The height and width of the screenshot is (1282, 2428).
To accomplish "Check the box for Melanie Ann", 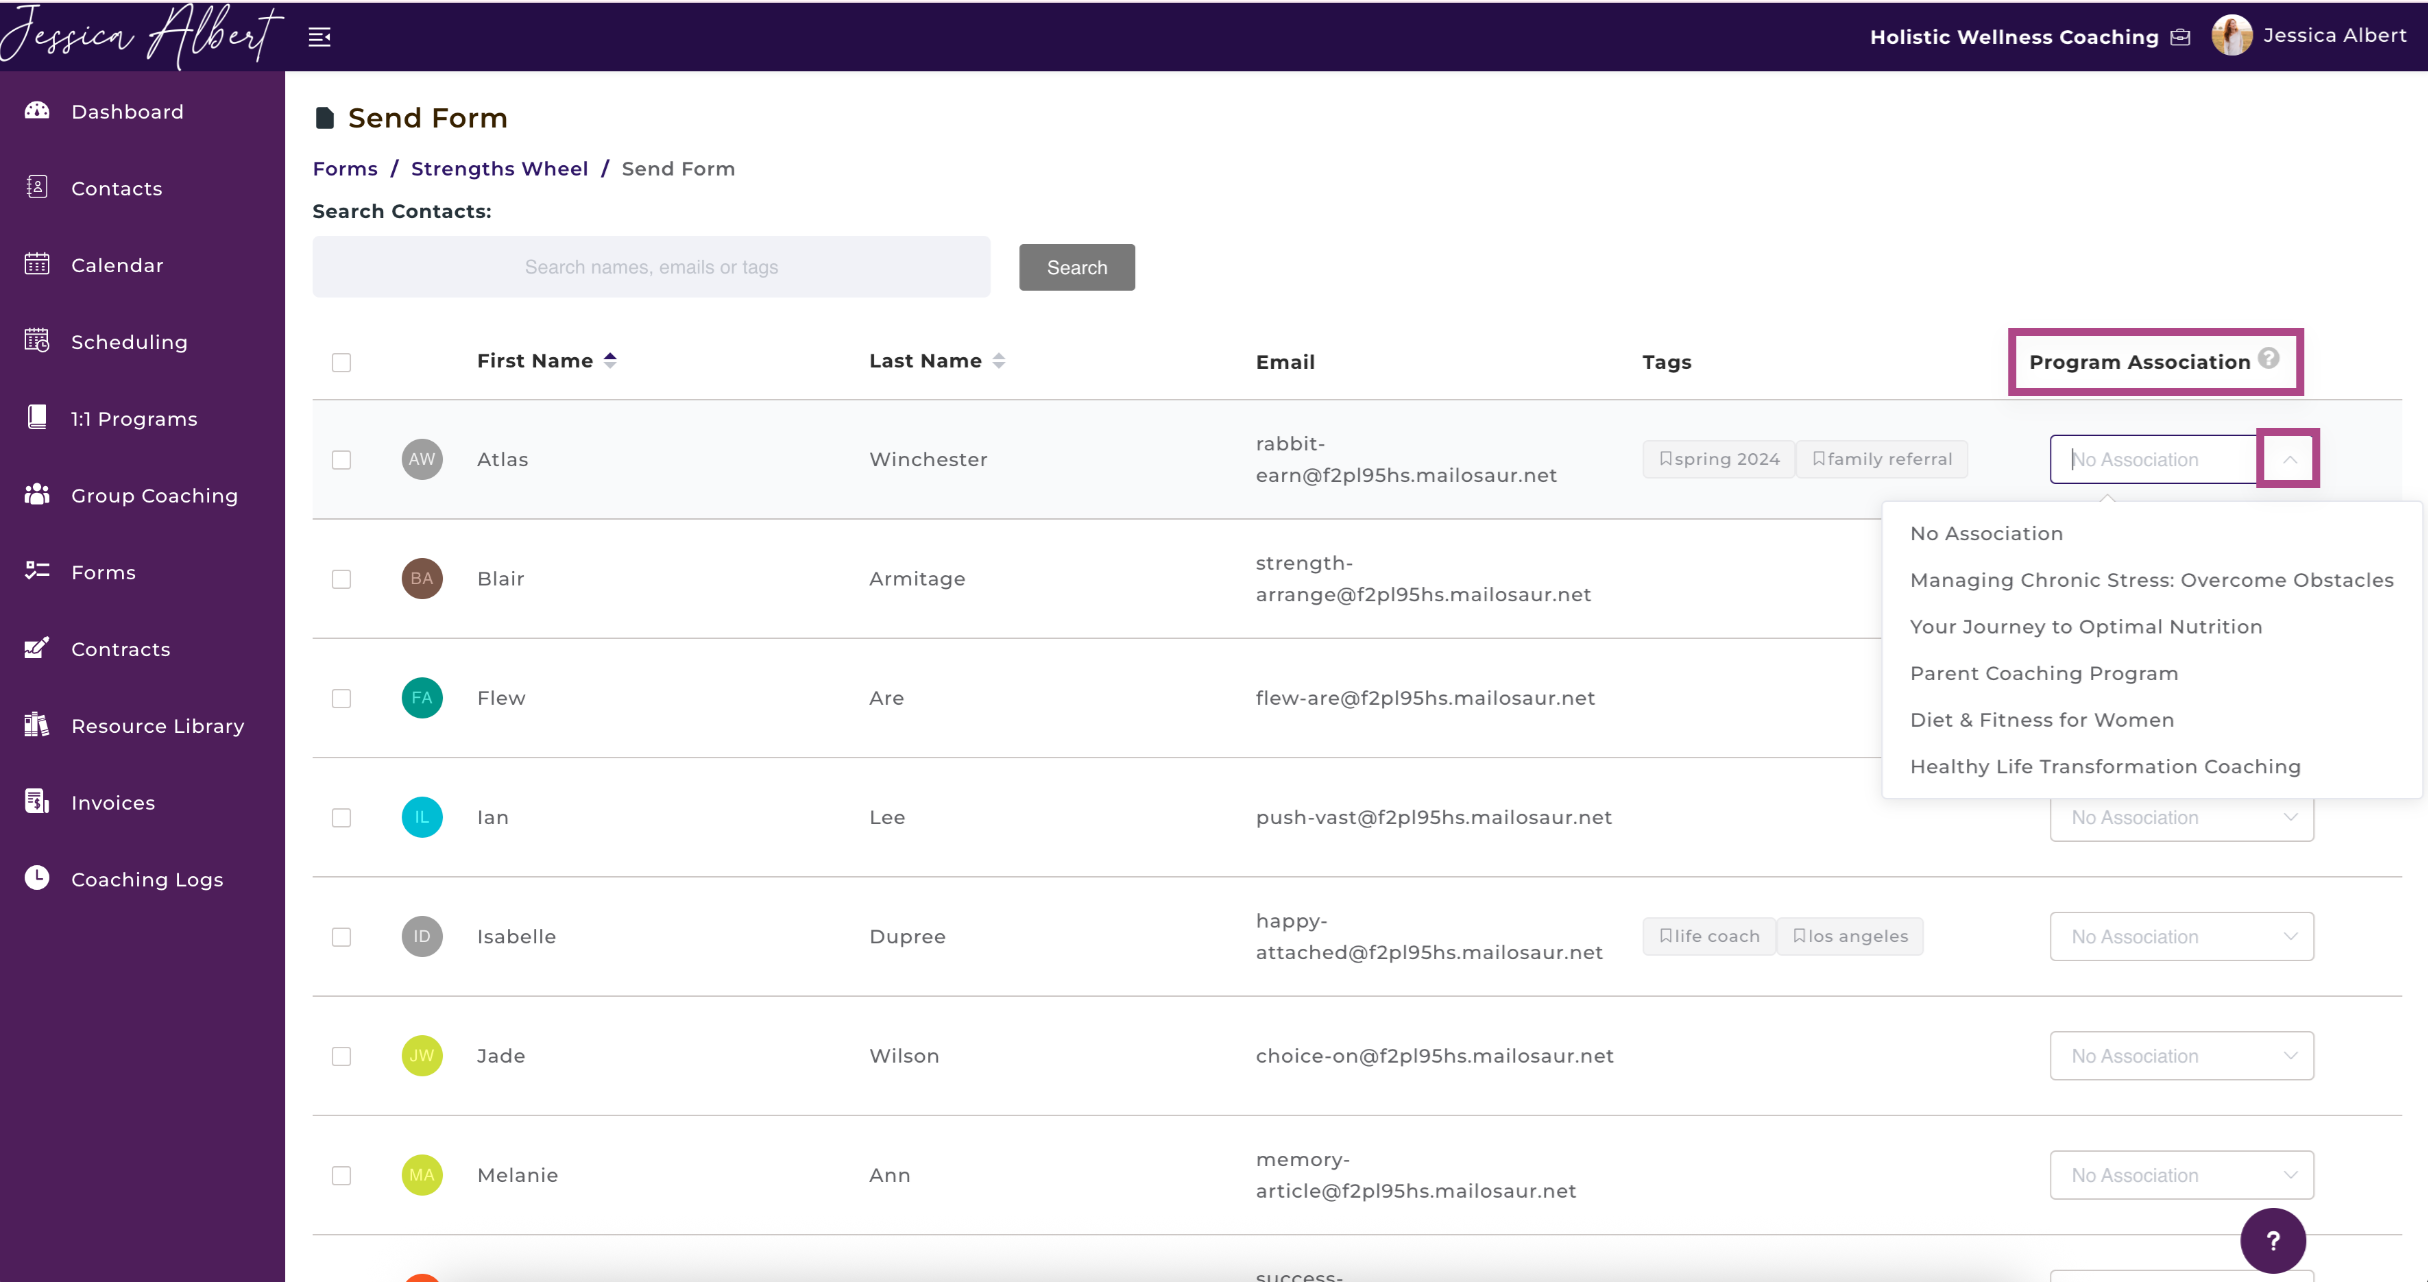I will (341, 1174).
